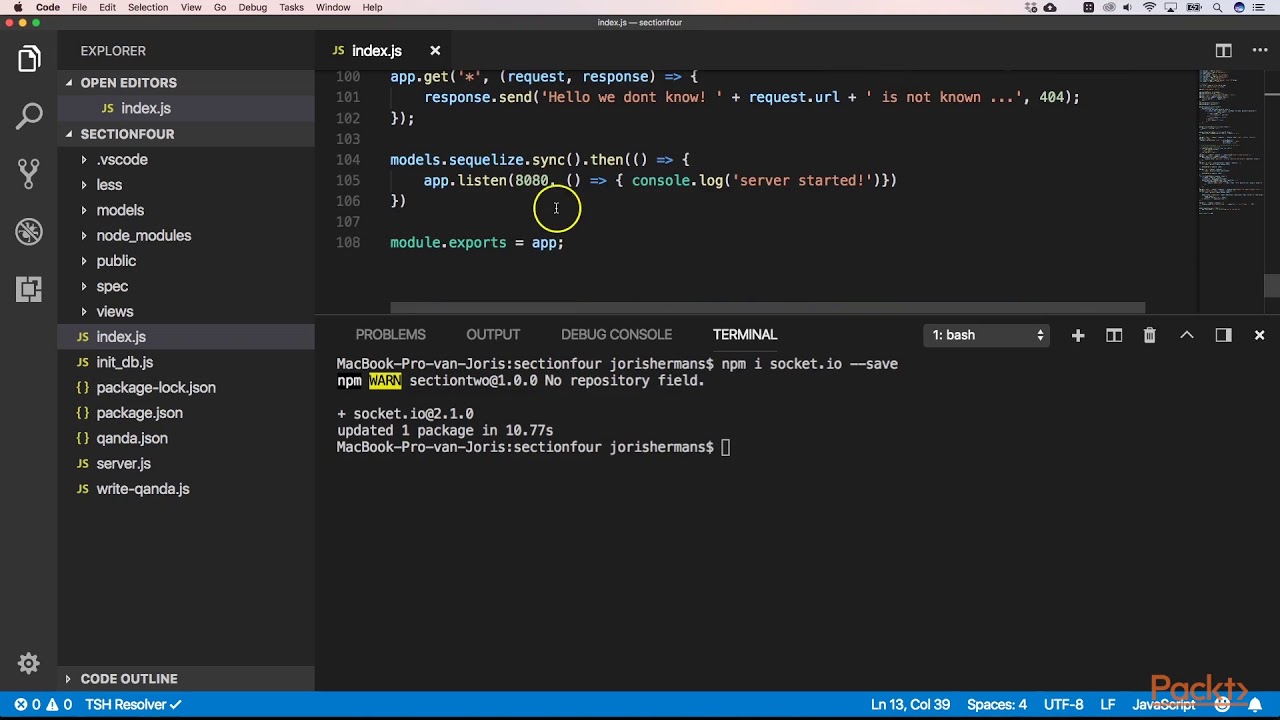Open index.js under Open Editors

[146, 109]
